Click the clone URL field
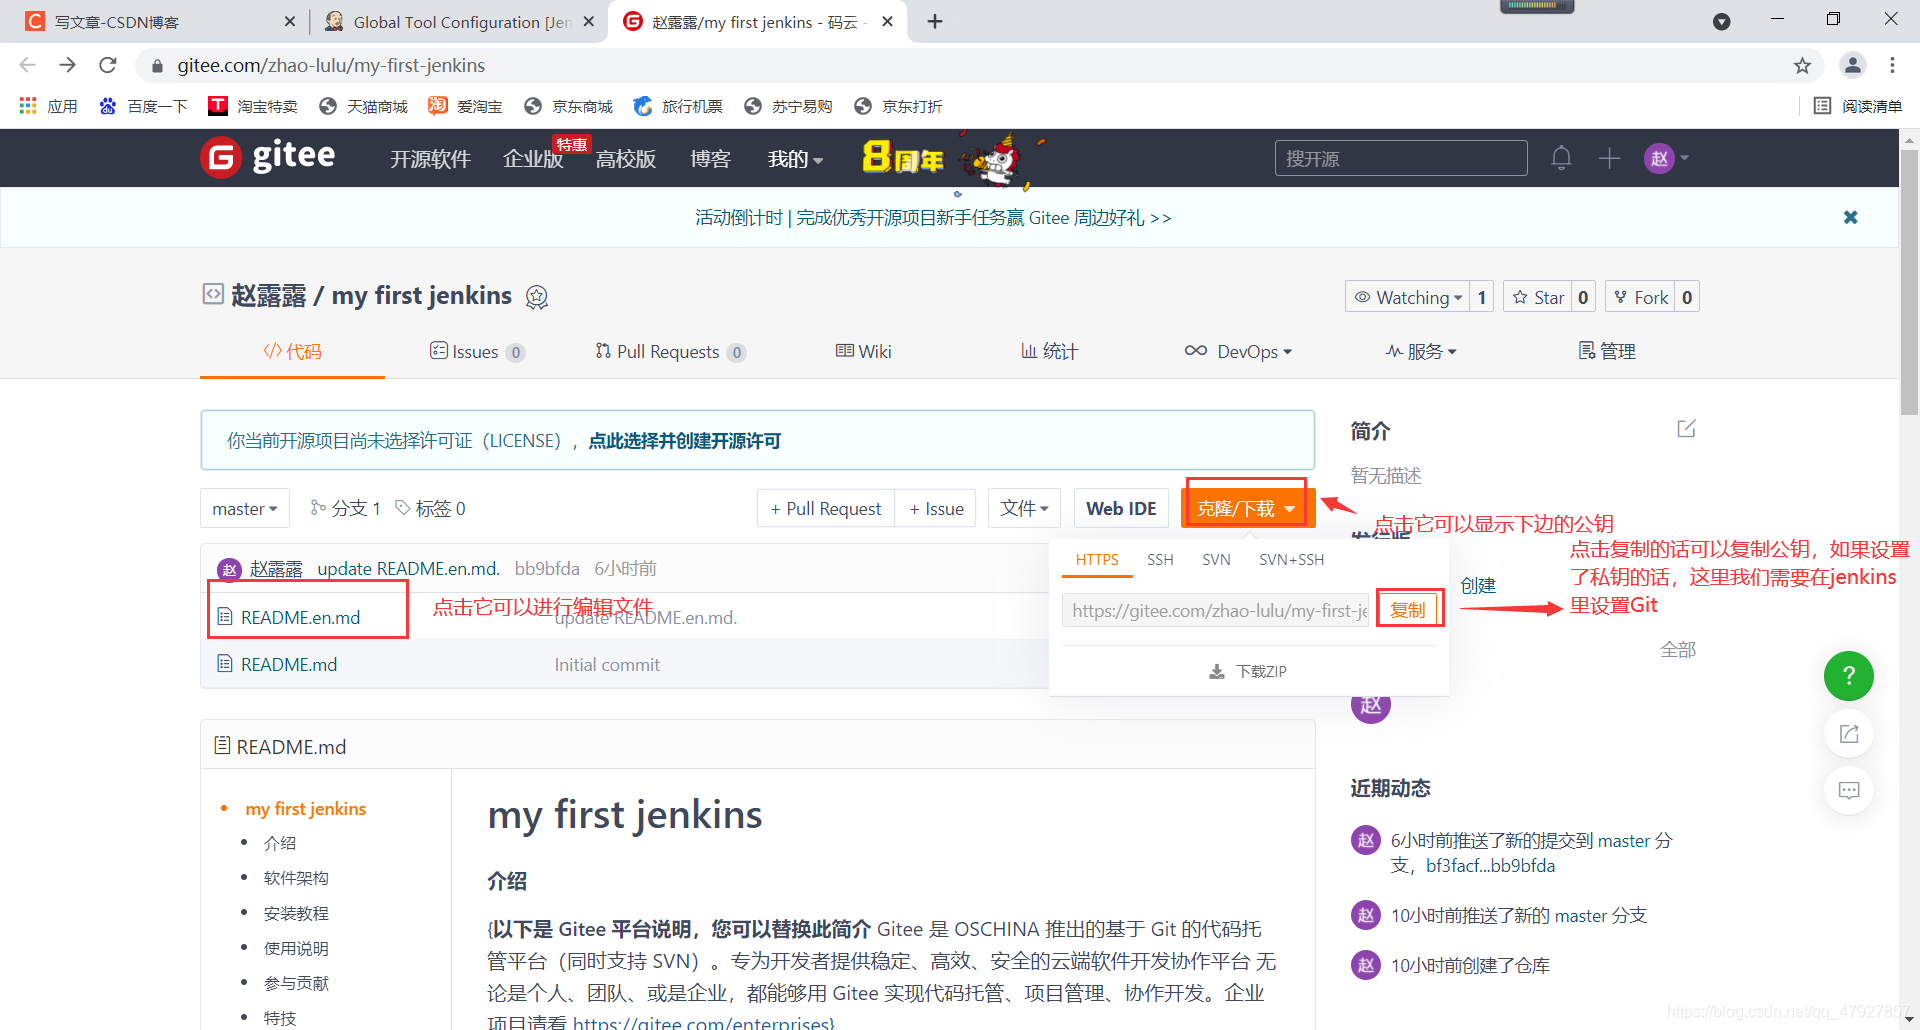This screenshot has width=1920, height=1030. (x=1215, y=610)
